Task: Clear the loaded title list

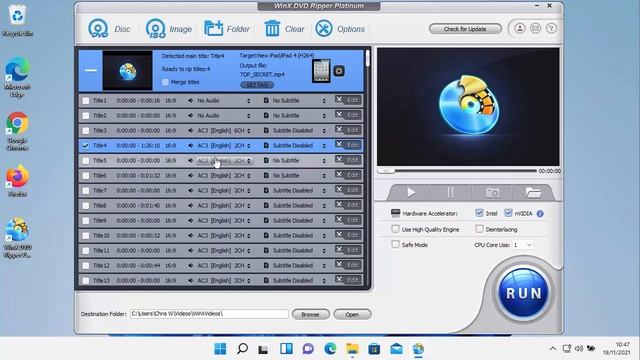Action: pos(284,29)
